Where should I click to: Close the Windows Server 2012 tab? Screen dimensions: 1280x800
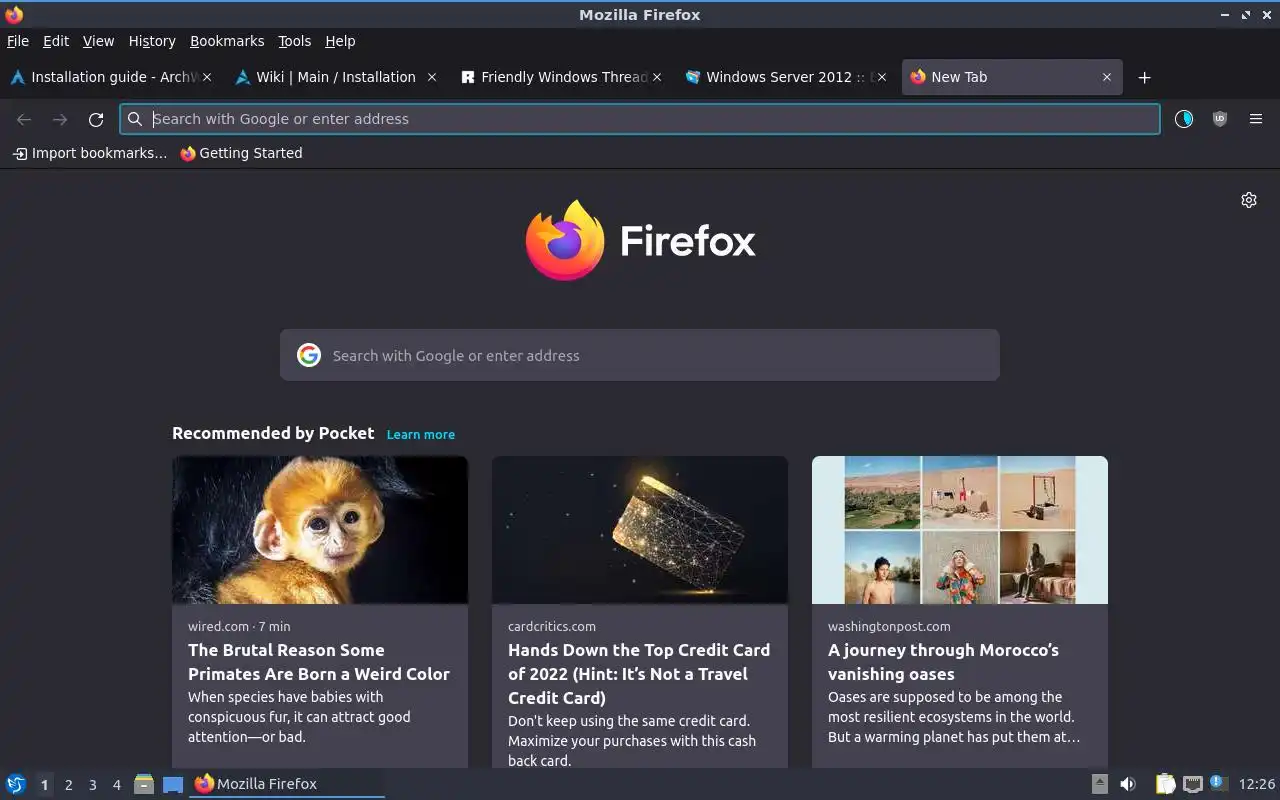[882, 77]
